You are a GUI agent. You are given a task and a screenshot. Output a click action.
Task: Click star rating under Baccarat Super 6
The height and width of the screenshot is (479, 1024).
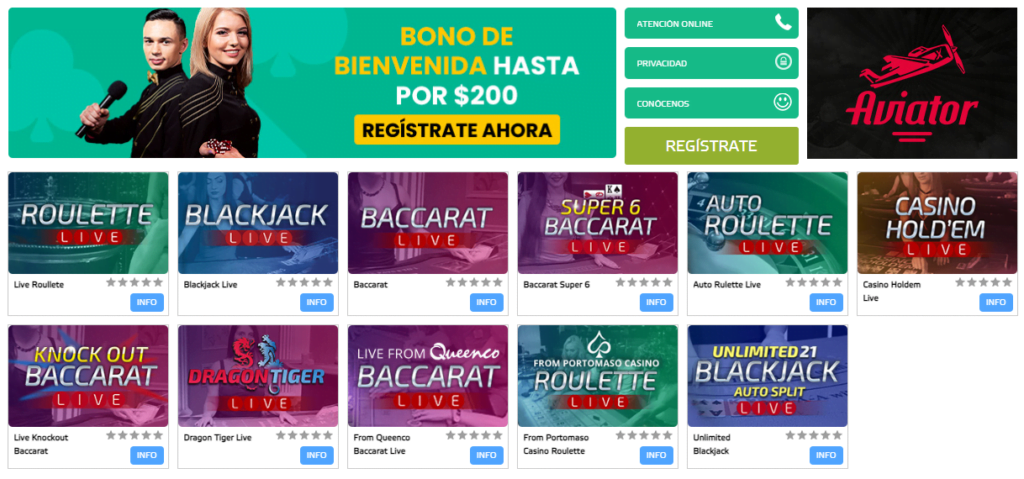point(644,283)
